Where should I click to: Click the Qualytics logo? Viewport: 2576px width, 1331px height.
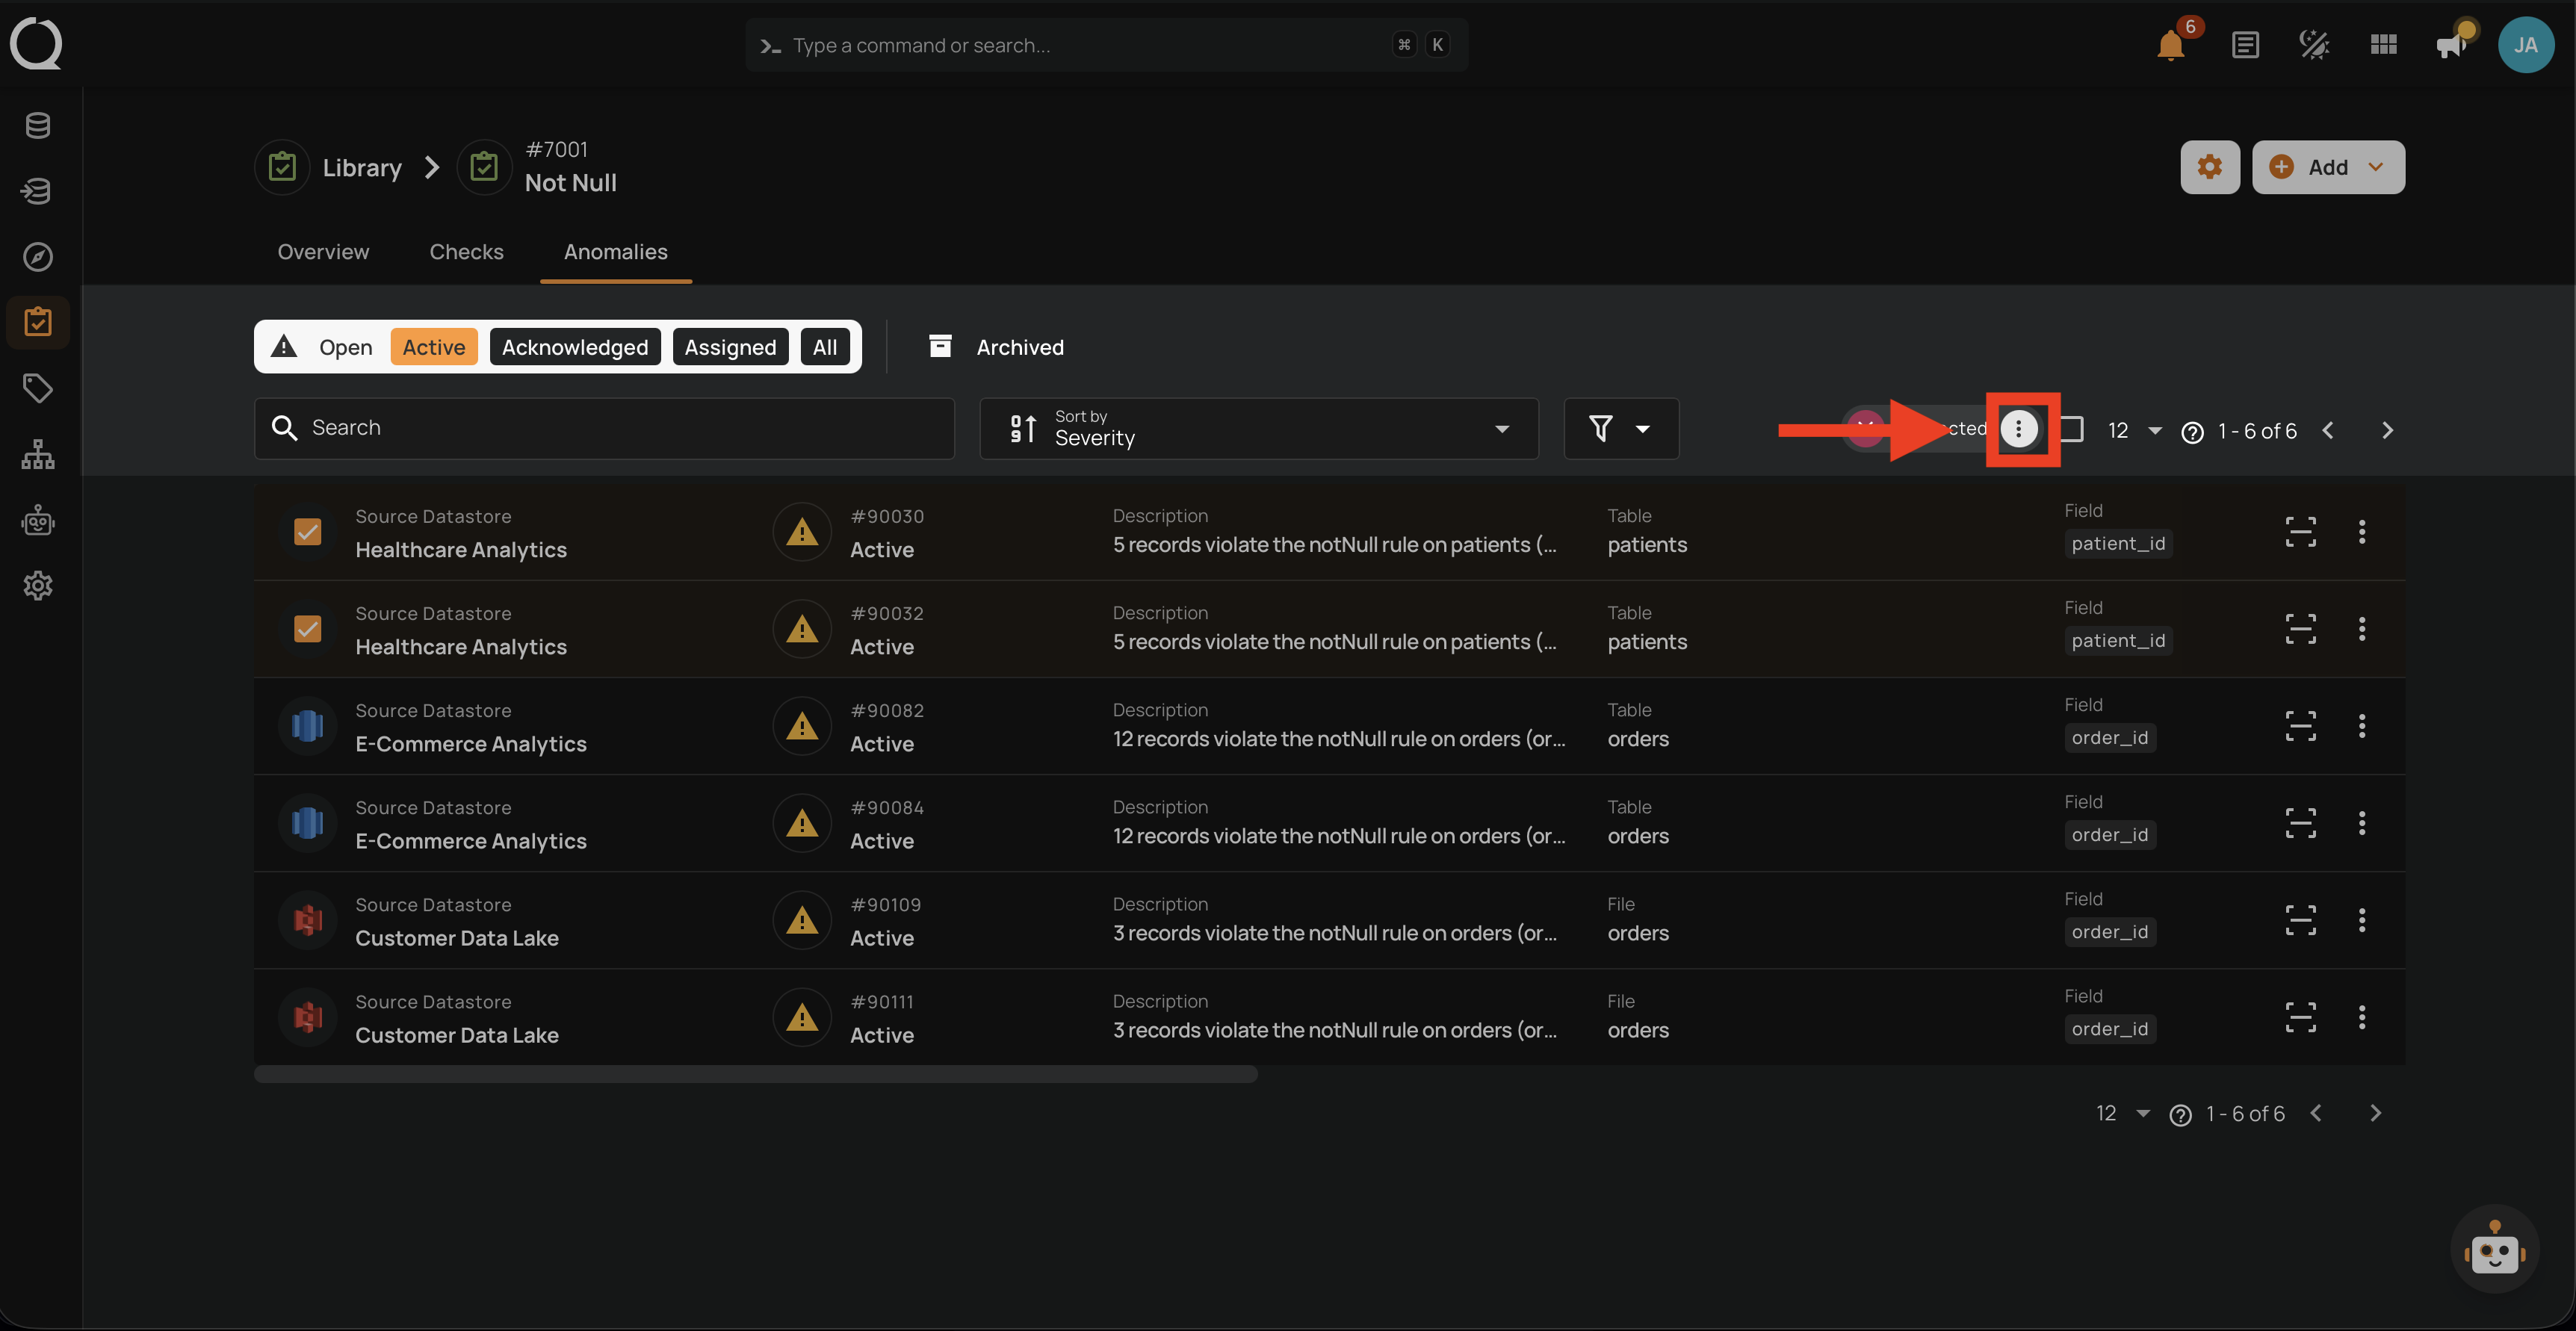pos(36,45)
